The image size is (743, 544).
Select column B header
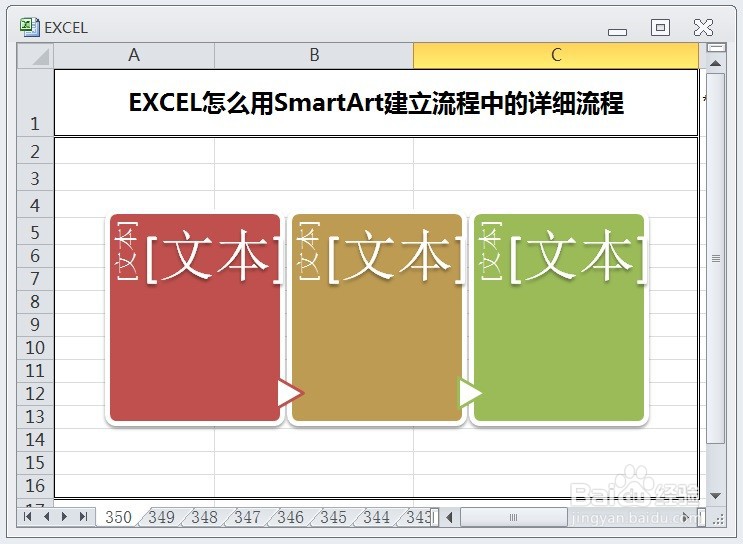(314, 56)
